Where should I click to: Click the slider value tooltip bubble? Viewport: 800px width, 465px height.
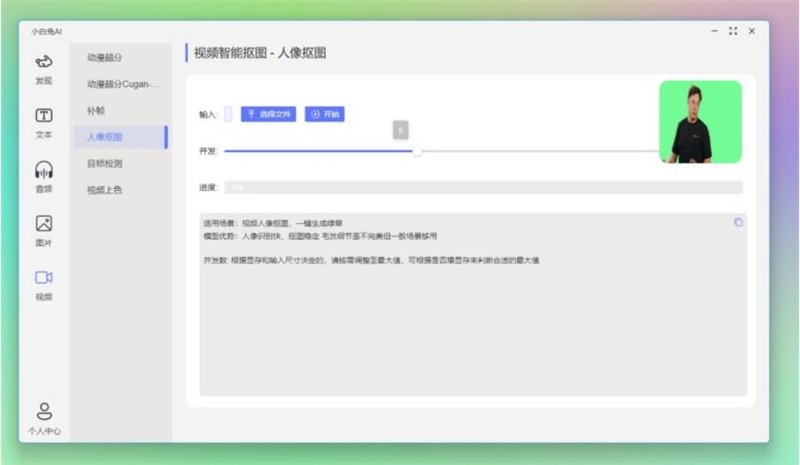click(x=401, y=130)
